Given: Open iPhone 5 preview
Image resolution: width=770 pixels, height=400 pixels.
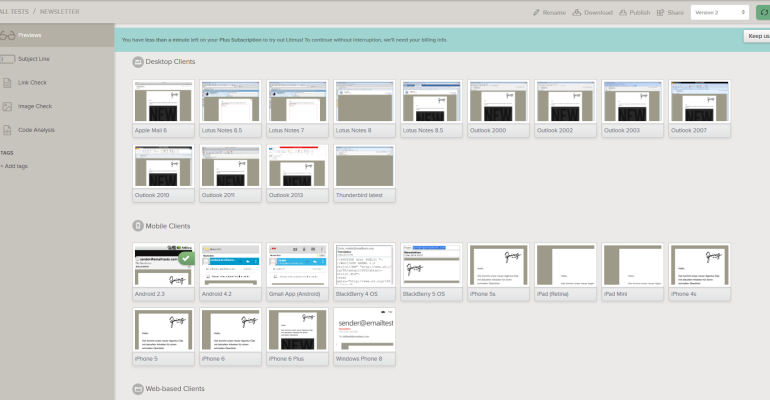Looking at the screenshot, I should coord(164,336).
